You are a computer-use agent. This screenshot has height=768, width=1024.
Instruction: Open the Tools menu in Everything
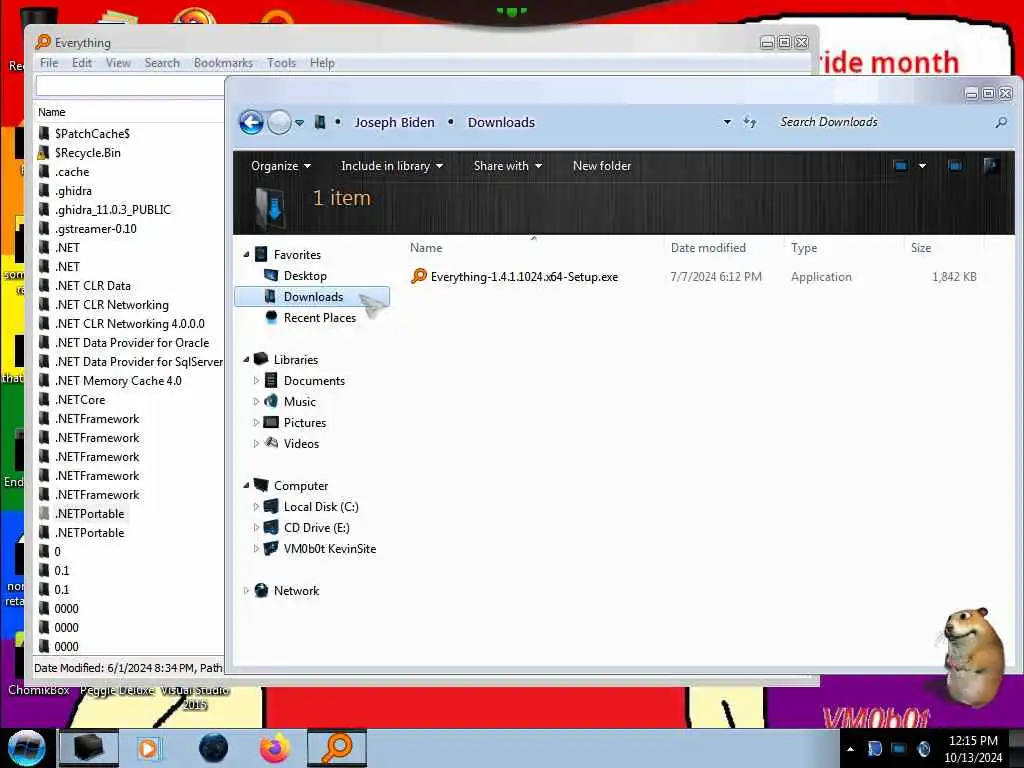pyautogui.click(x=281, y=63)
